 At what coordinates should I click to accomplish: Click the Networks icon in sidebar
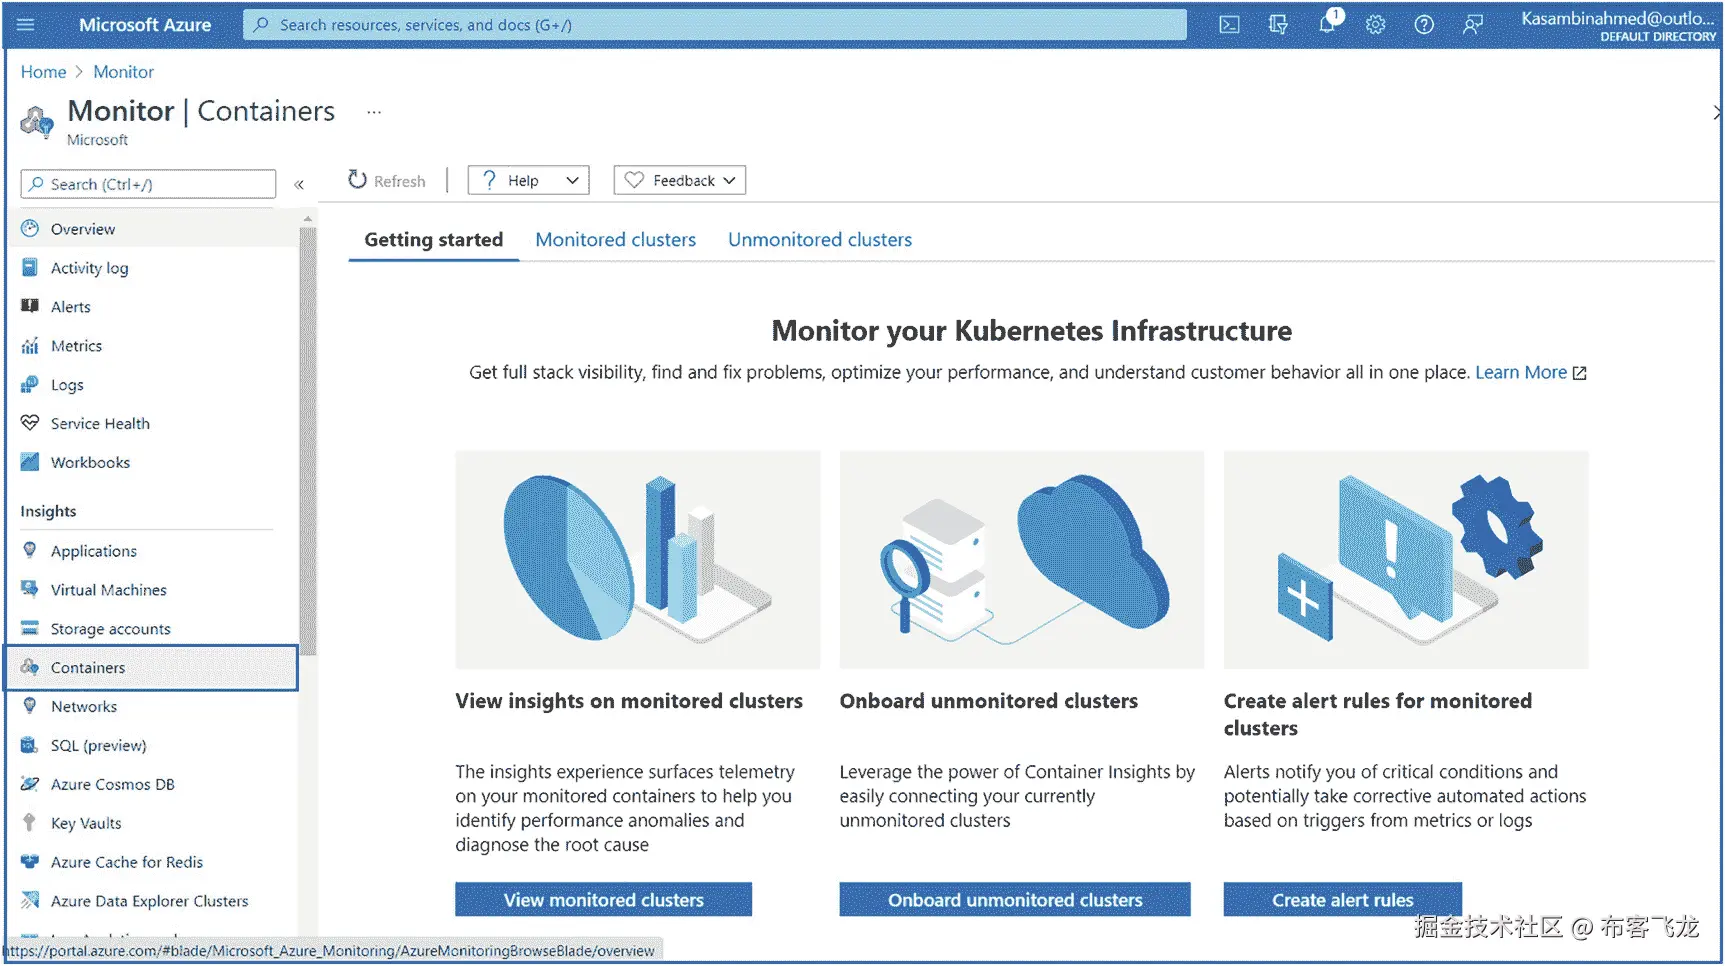[30, 706]
